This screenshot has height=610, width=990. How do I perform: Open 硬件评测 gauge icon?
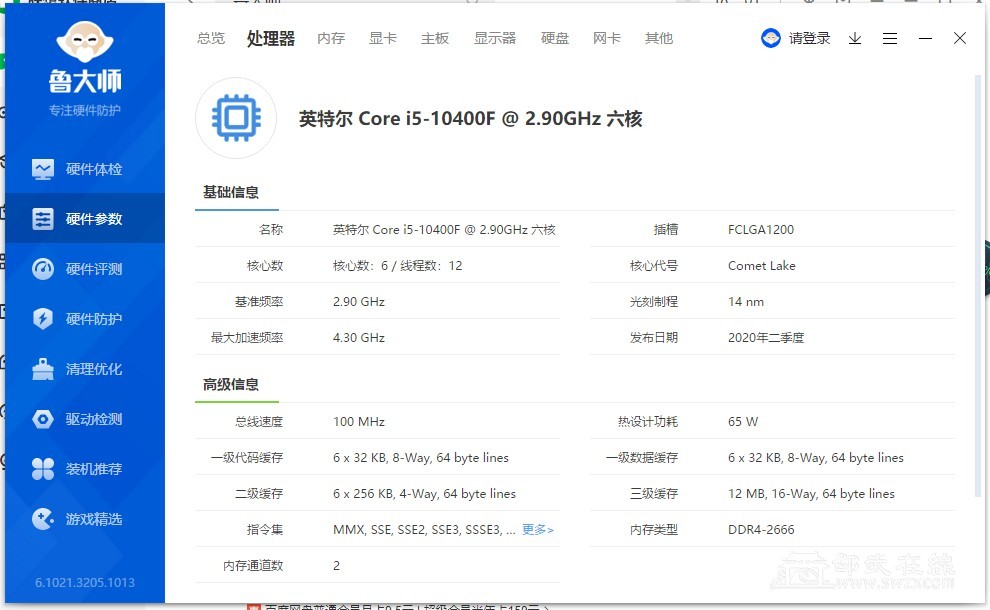click(43, 269)
